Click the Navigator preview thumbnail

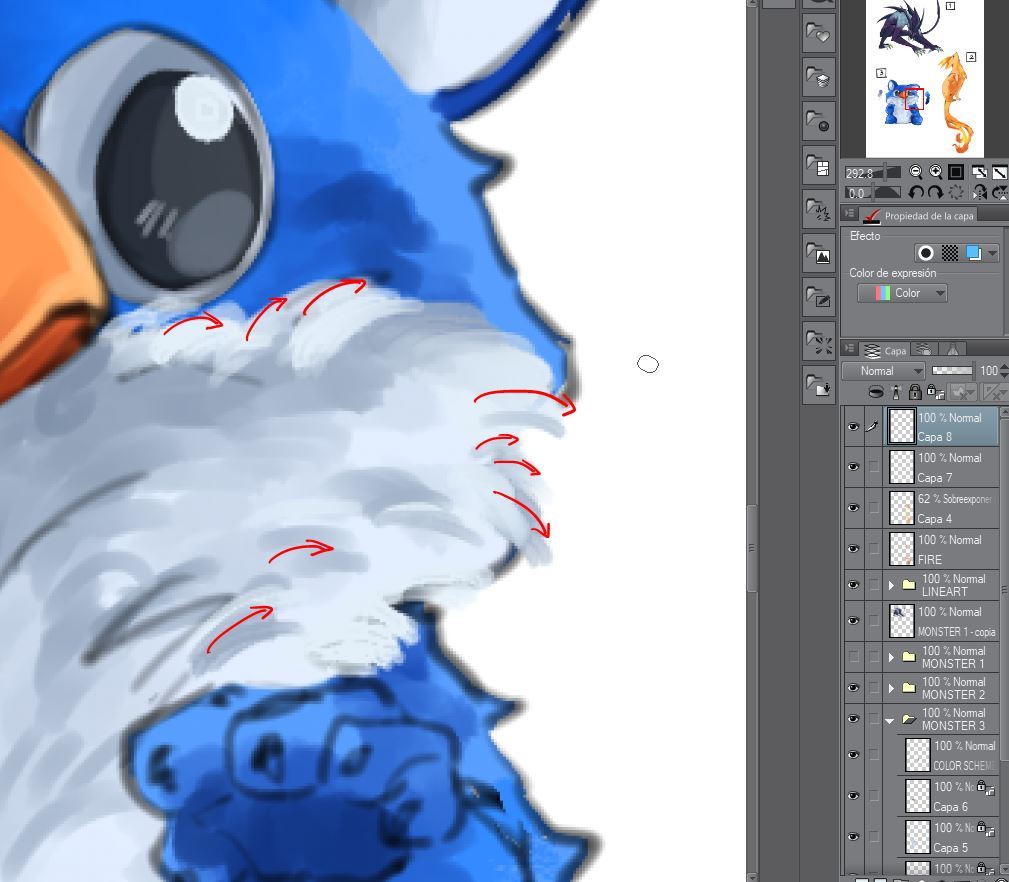tap(924, 78)
